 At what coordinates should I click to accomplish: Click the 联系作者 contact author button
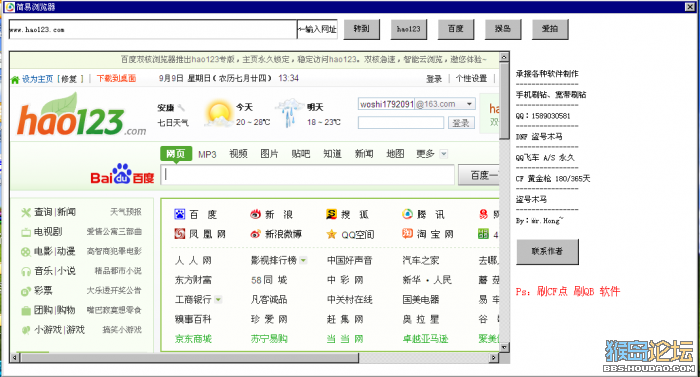click(547, 251)
